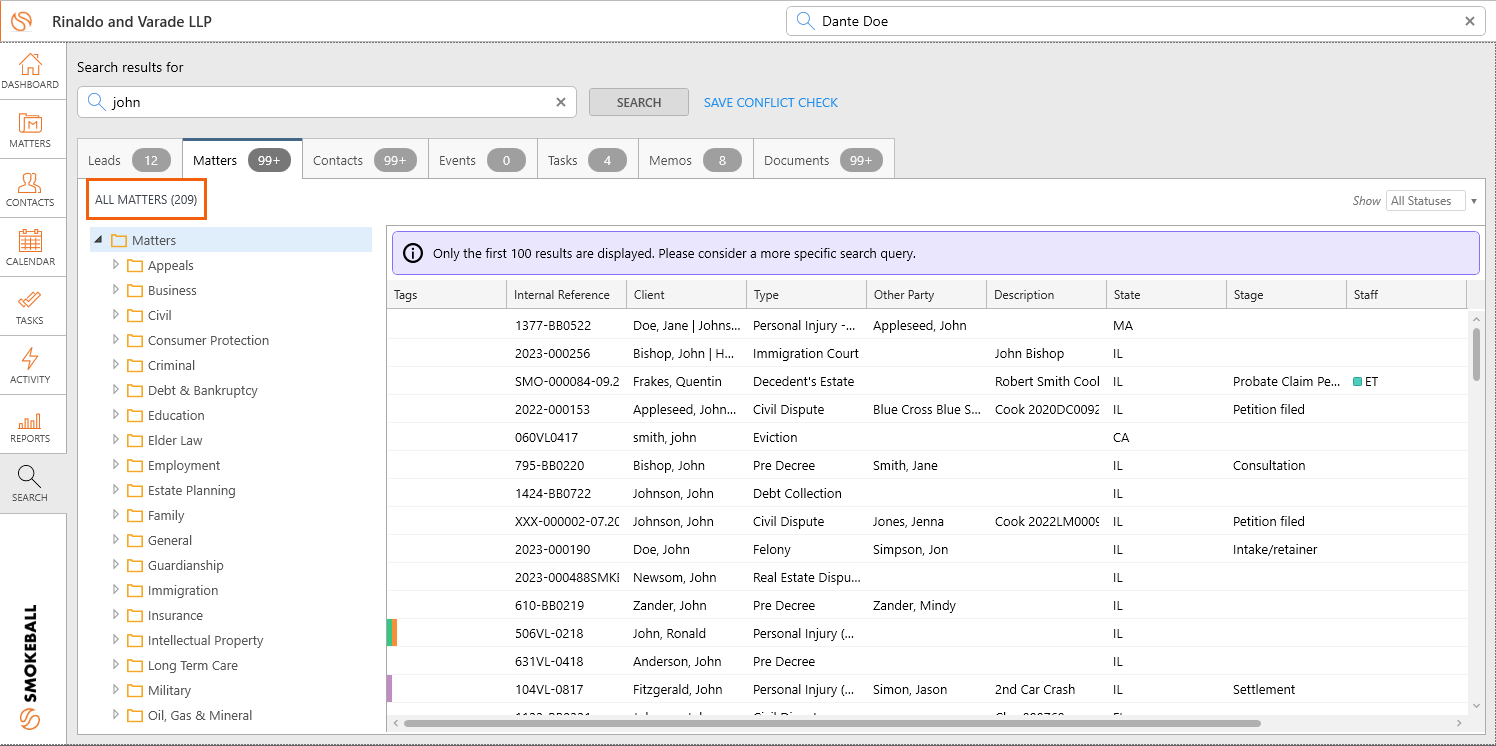1496x746 pixels.
Task: Sort by the Type column header
Action: coord(807,295)
